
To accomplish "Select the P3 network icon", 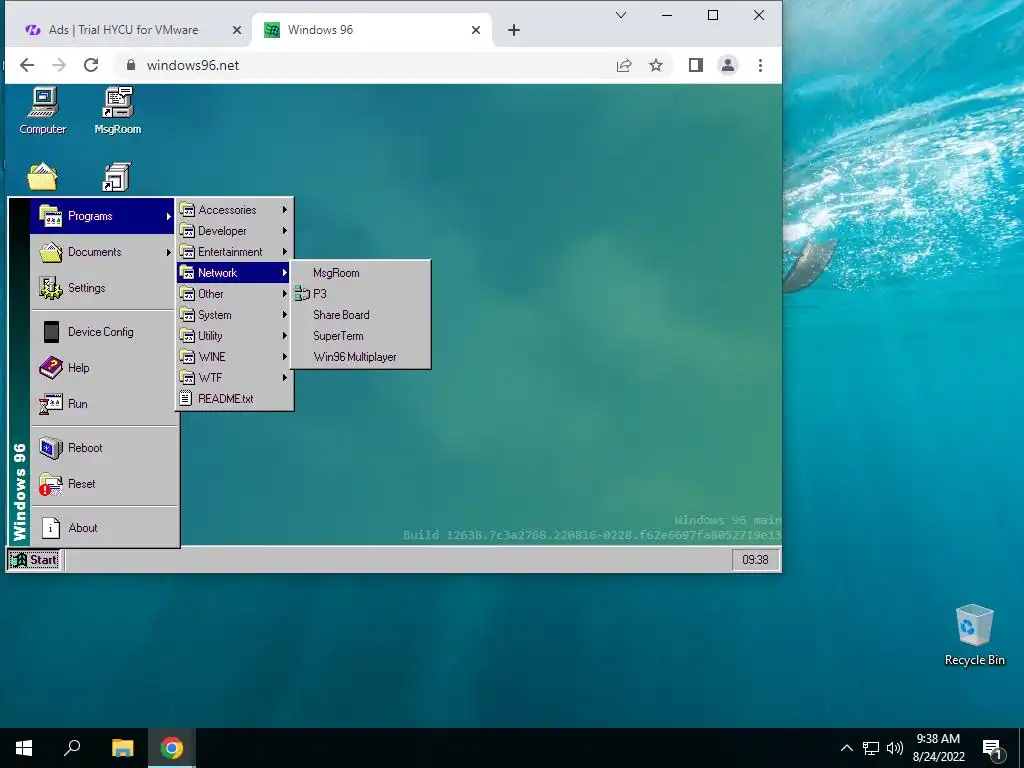I will tap(302, 294).
